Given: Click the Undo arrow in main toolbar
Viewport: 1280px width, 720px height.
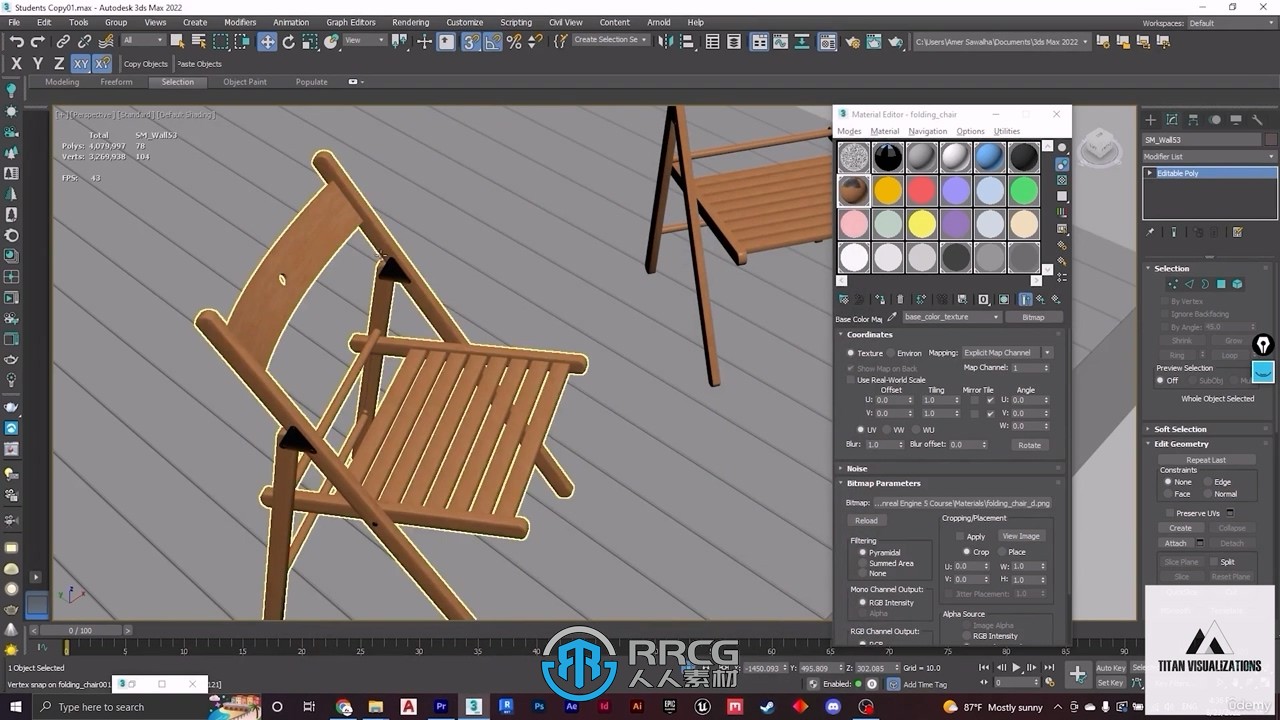Looking at the screenshot, I should [17, 41].
